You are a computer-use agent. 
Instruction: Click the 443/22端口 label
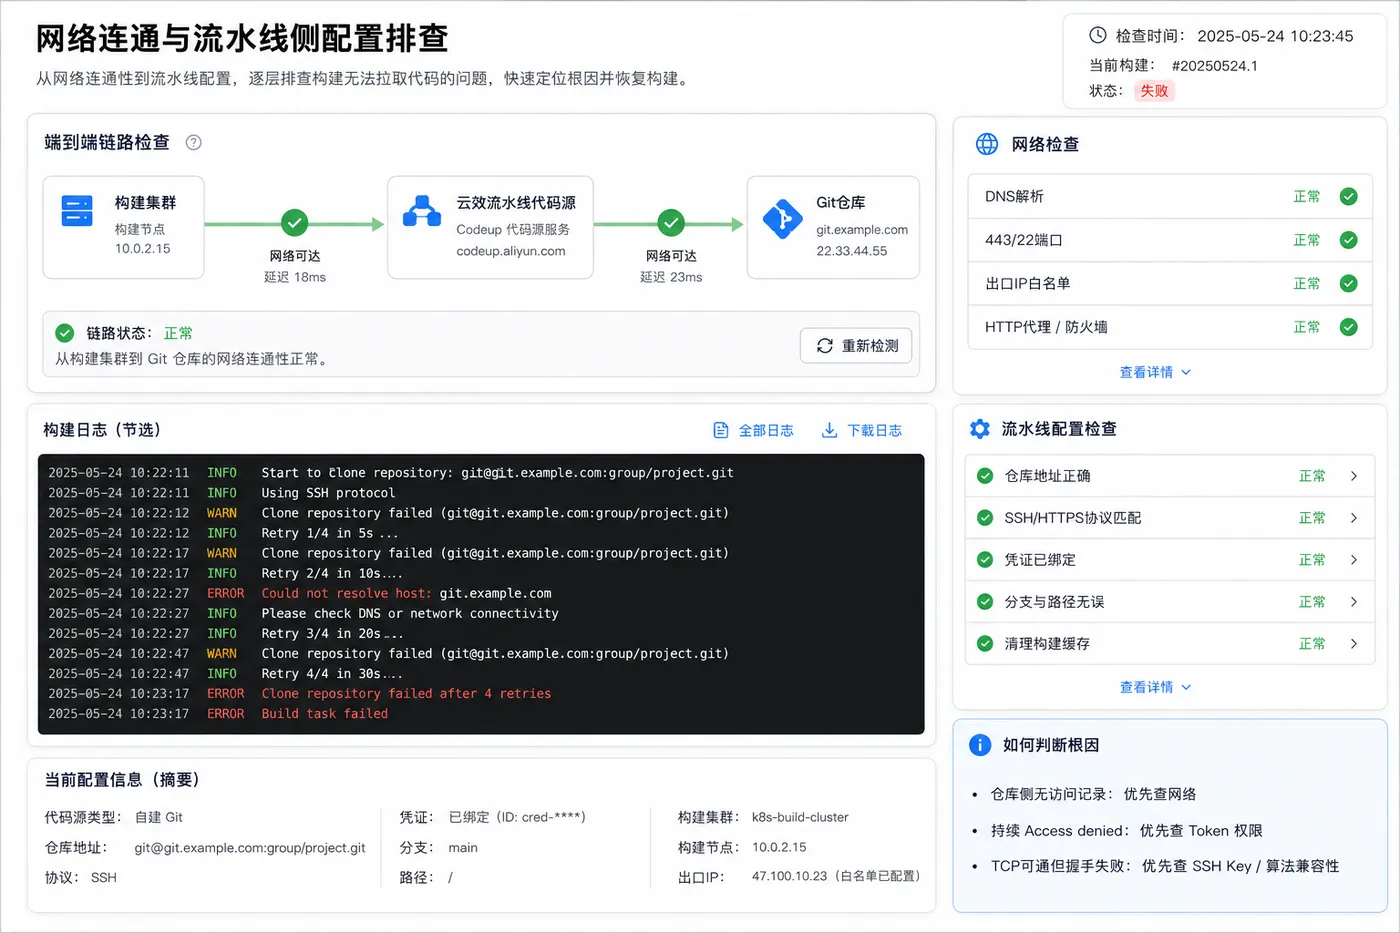[1023, 240]
